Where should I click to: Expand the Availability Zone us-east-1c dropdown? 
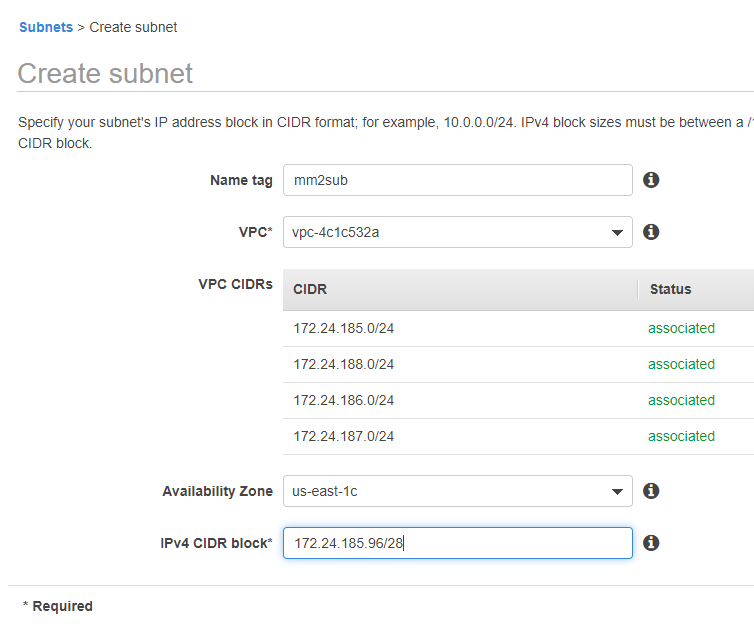click(x=457, y=491)
